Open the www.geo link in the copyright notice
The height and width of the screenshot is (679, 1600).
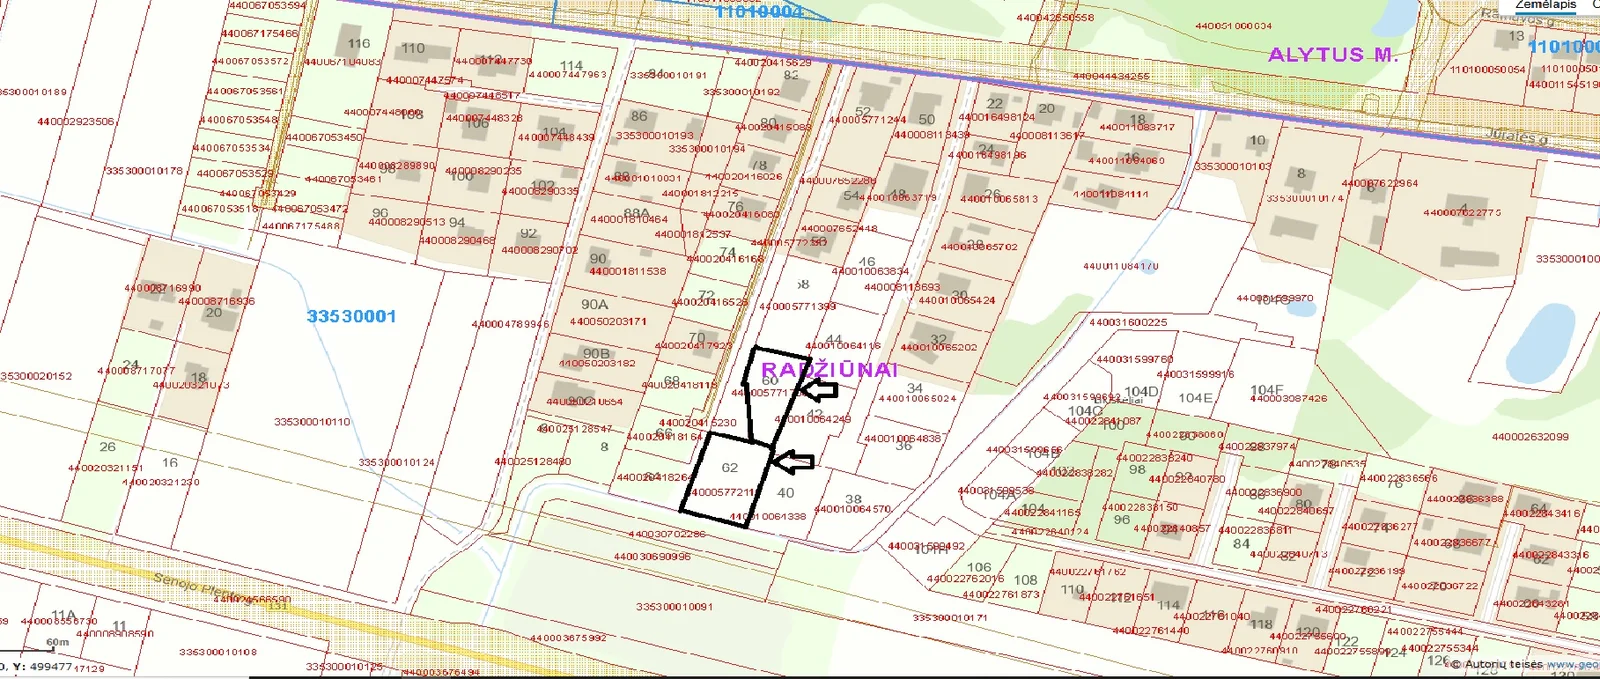[x=1572, y=664]
